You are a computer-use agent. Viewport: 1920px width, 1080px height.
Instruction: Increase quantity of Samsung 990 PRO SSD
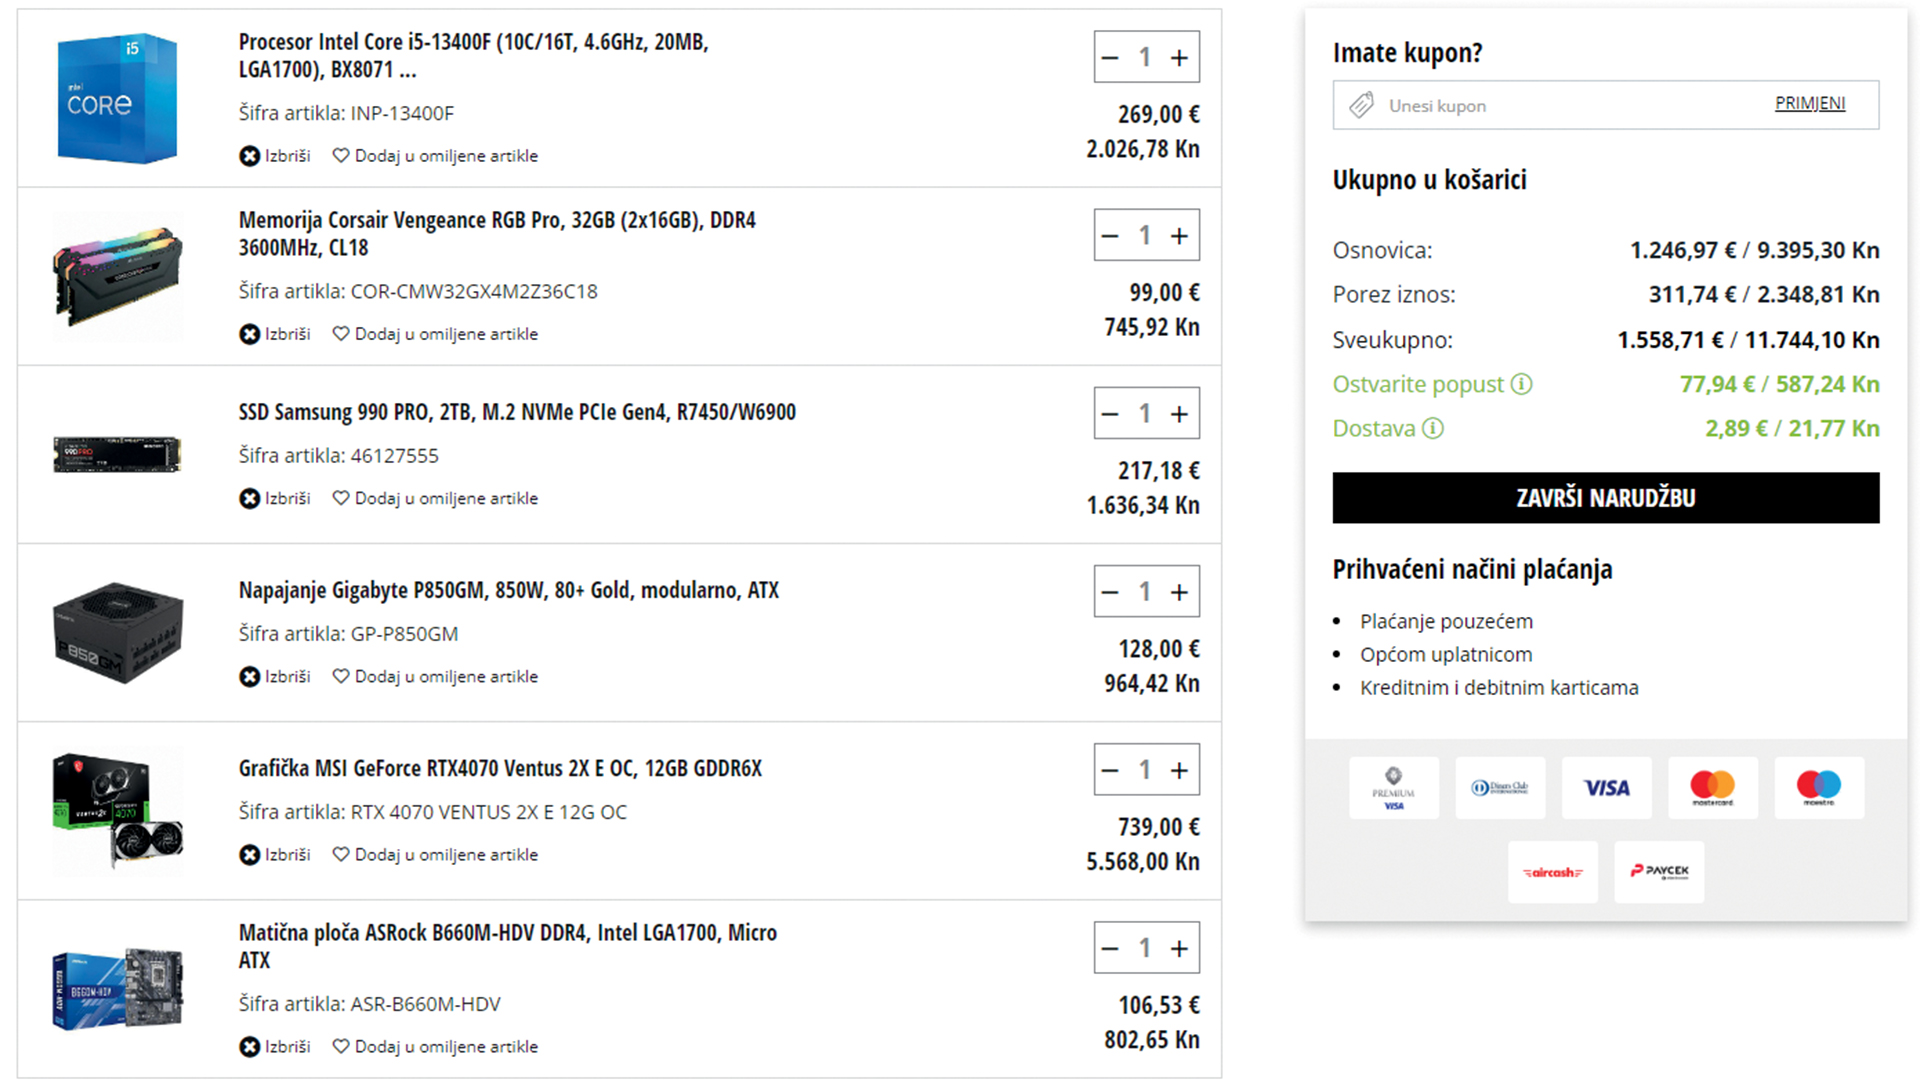(x=1180, y=414)
